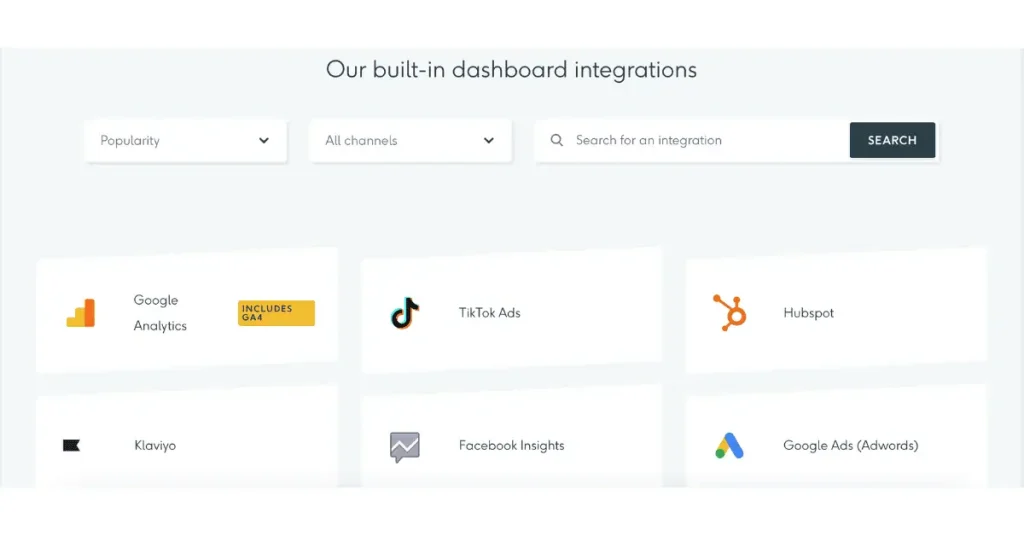The image size is (1024, 536).
Task: Open the Popularity sort dropdown
Action: [x=185, y=141]
